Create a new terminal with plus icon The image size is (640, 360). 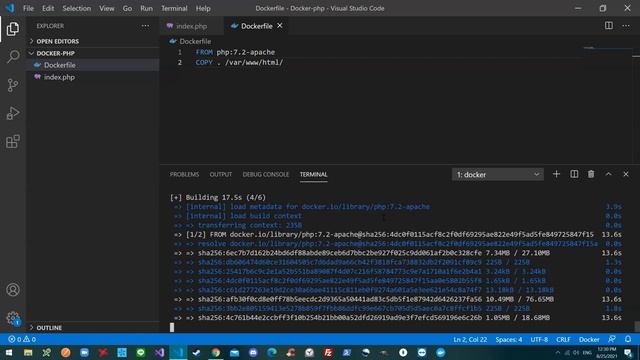click(556, 174)
